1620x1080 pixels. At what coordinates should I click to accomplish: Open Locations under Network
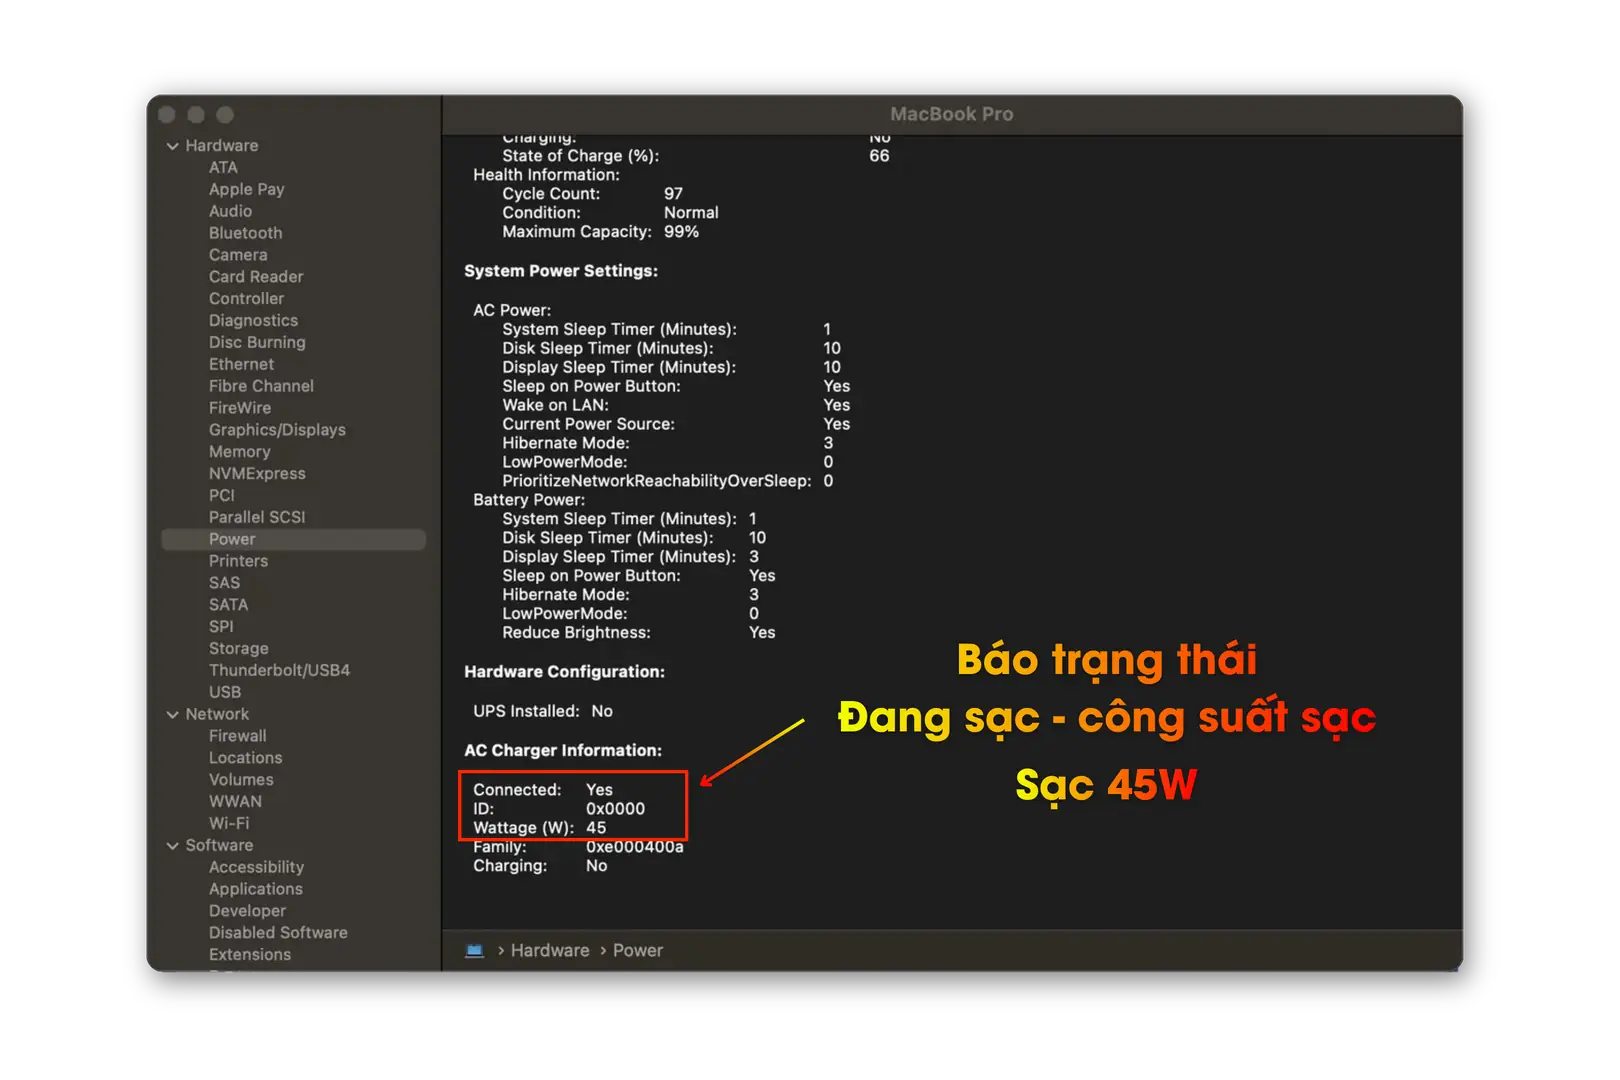click(245, 759)
